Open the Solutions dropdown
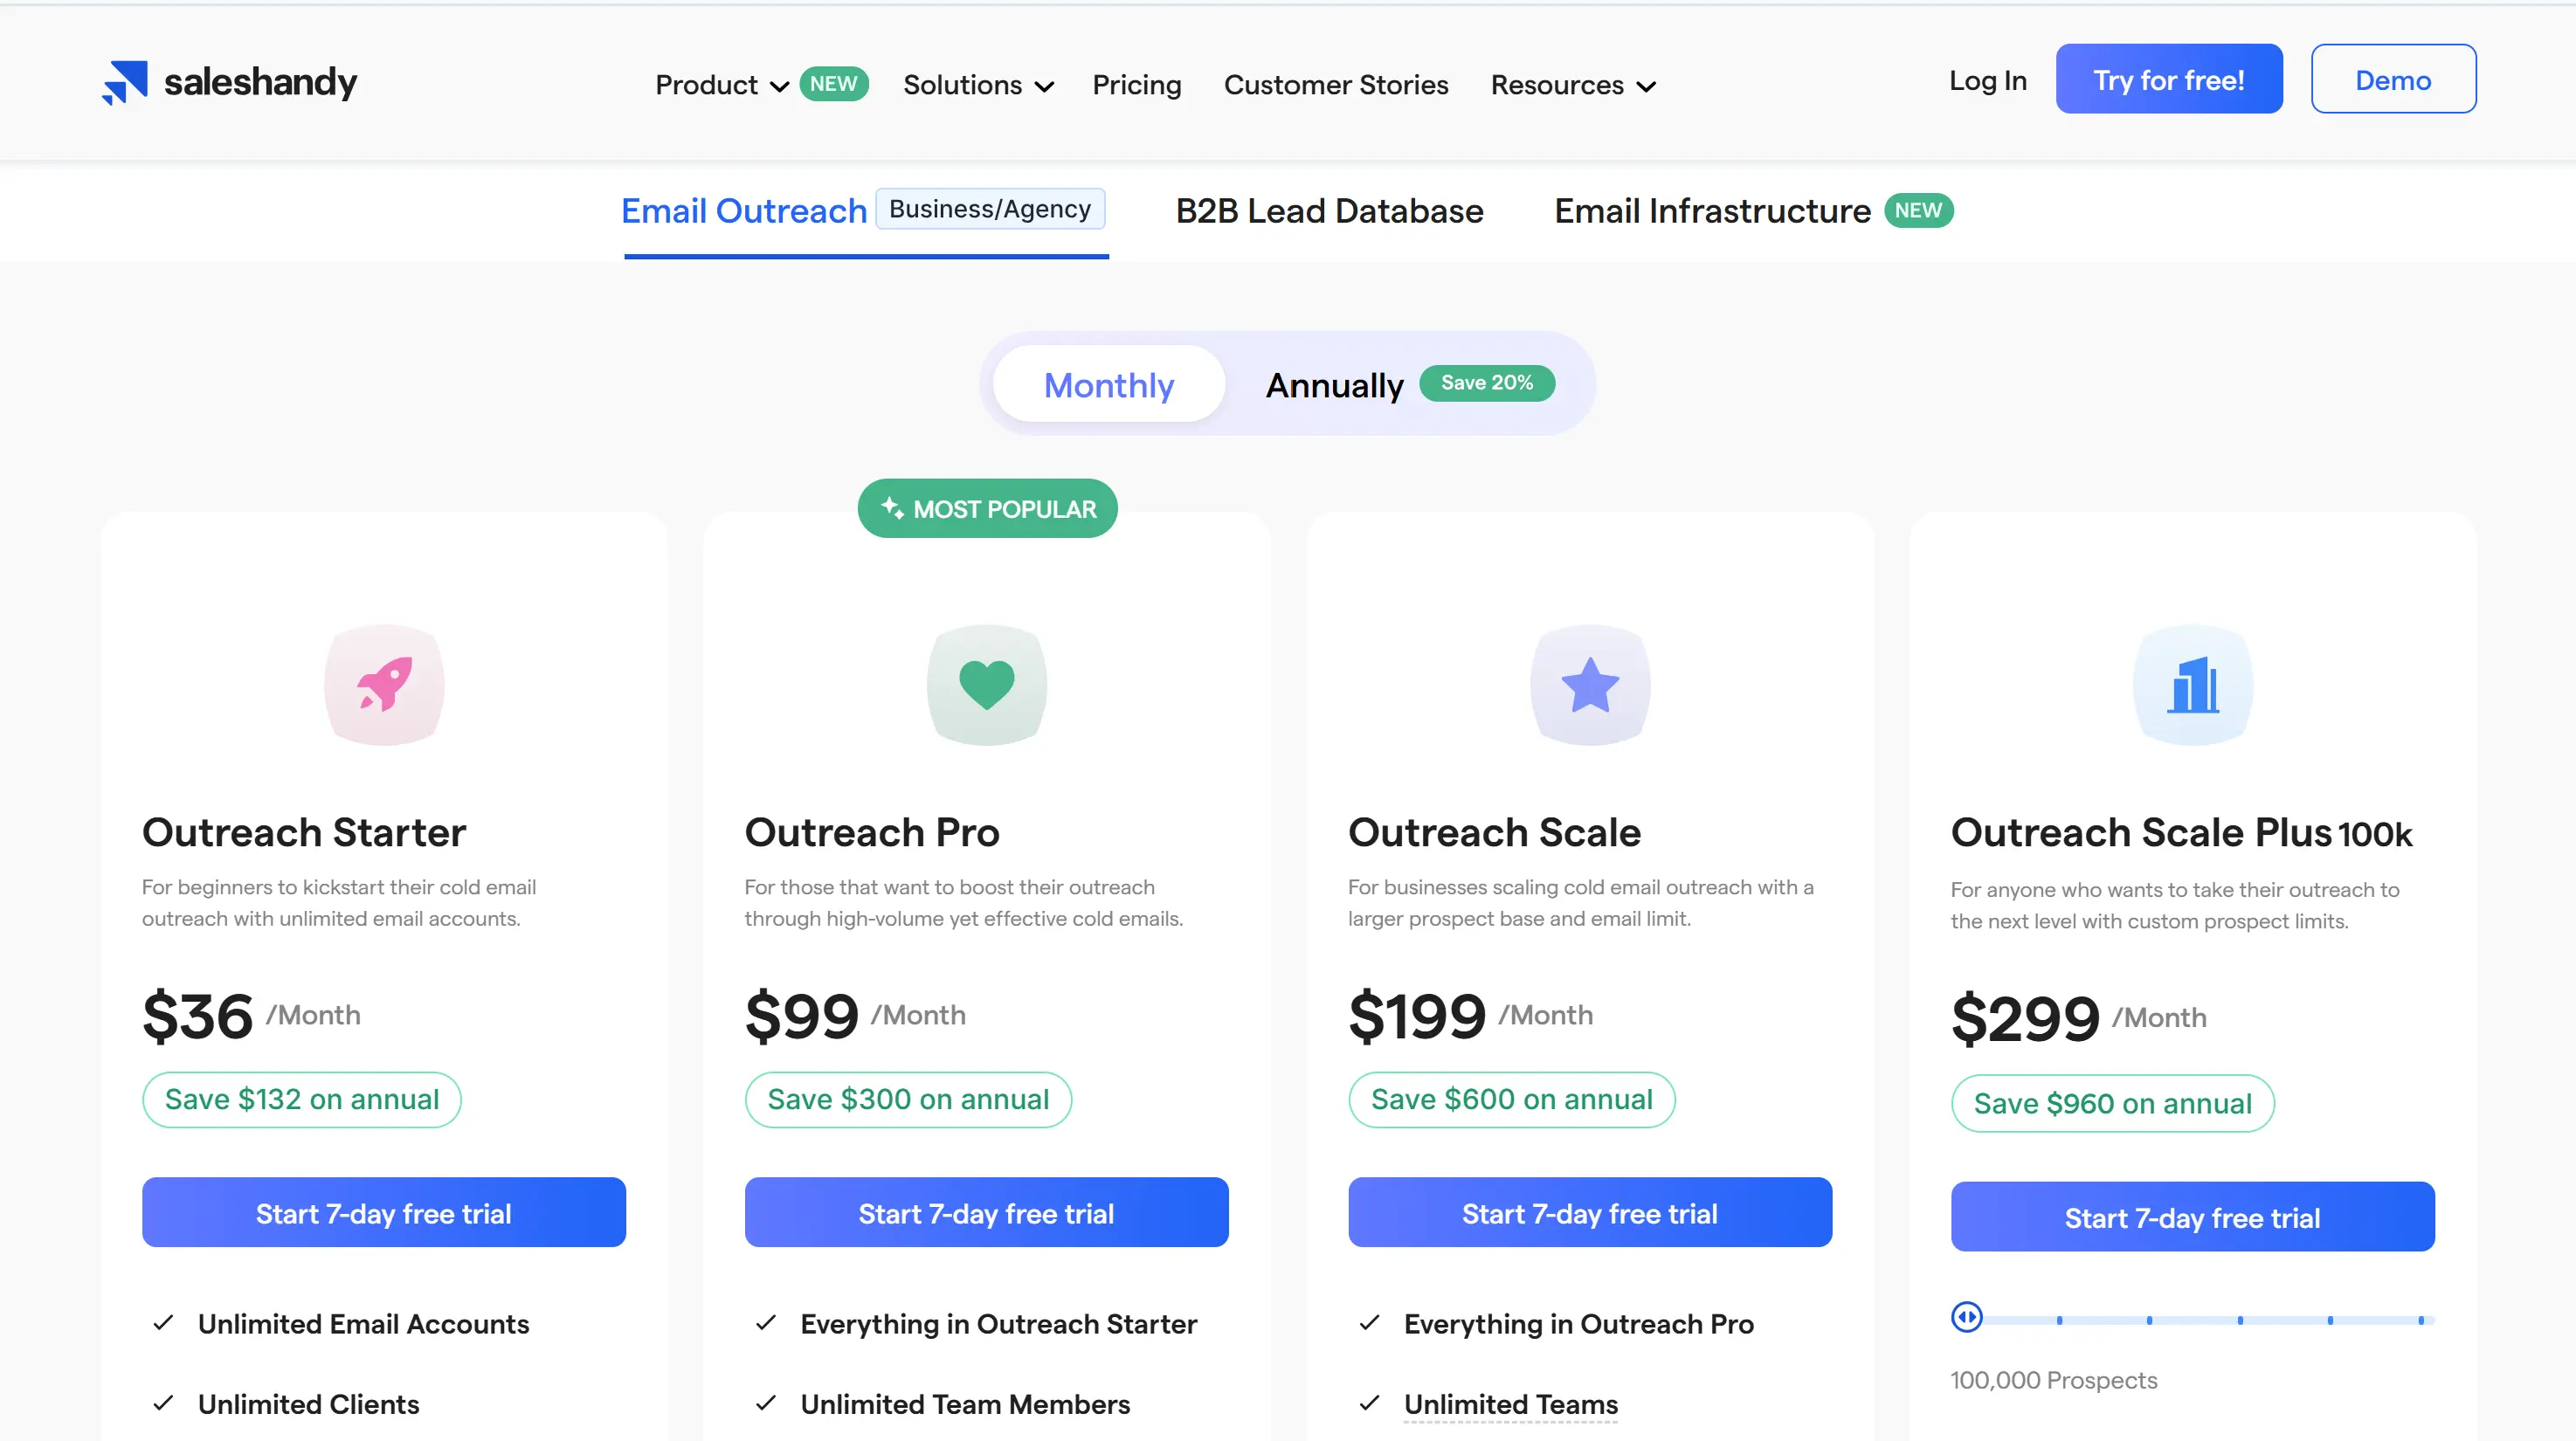The height and width of the screenshot is (1441, 2576). tap(977, 85)
